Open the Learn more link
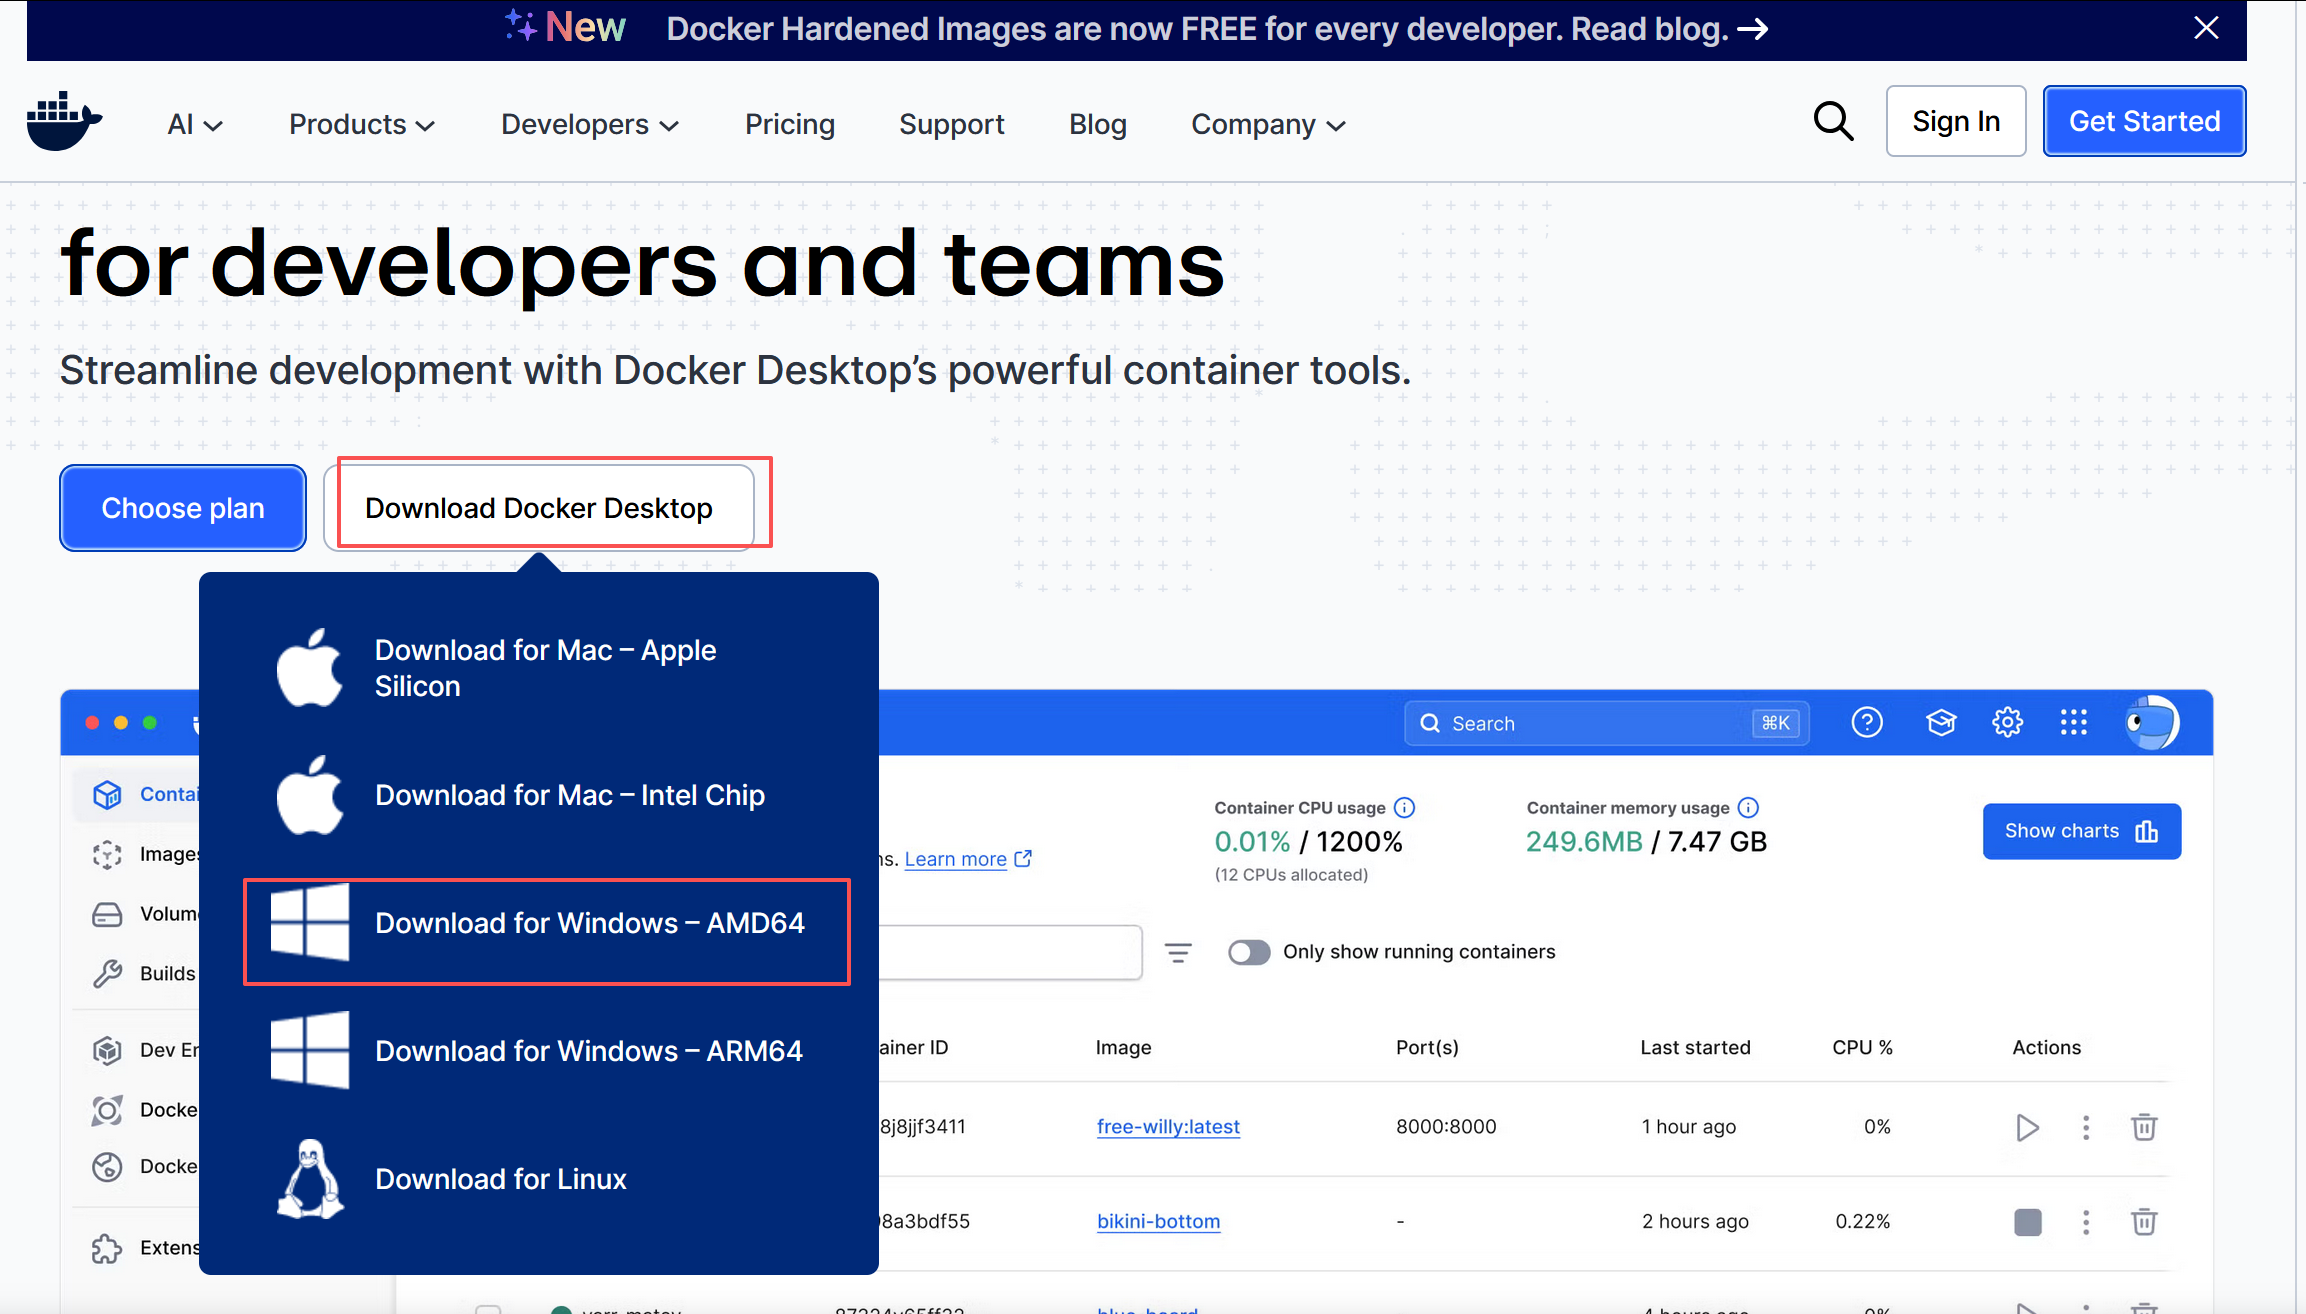The image size is (2306, 1314). coord(956,859)
